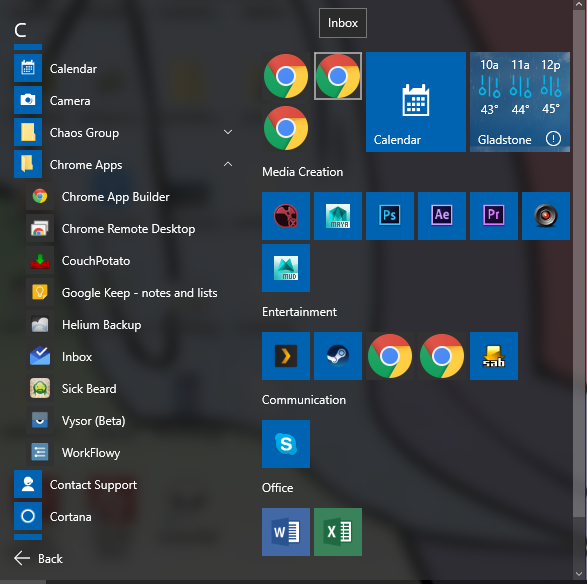Open the dark red crossed-circle tile before Maya
The width and height of the screenshot is (587, 584).
click(286, 216)
